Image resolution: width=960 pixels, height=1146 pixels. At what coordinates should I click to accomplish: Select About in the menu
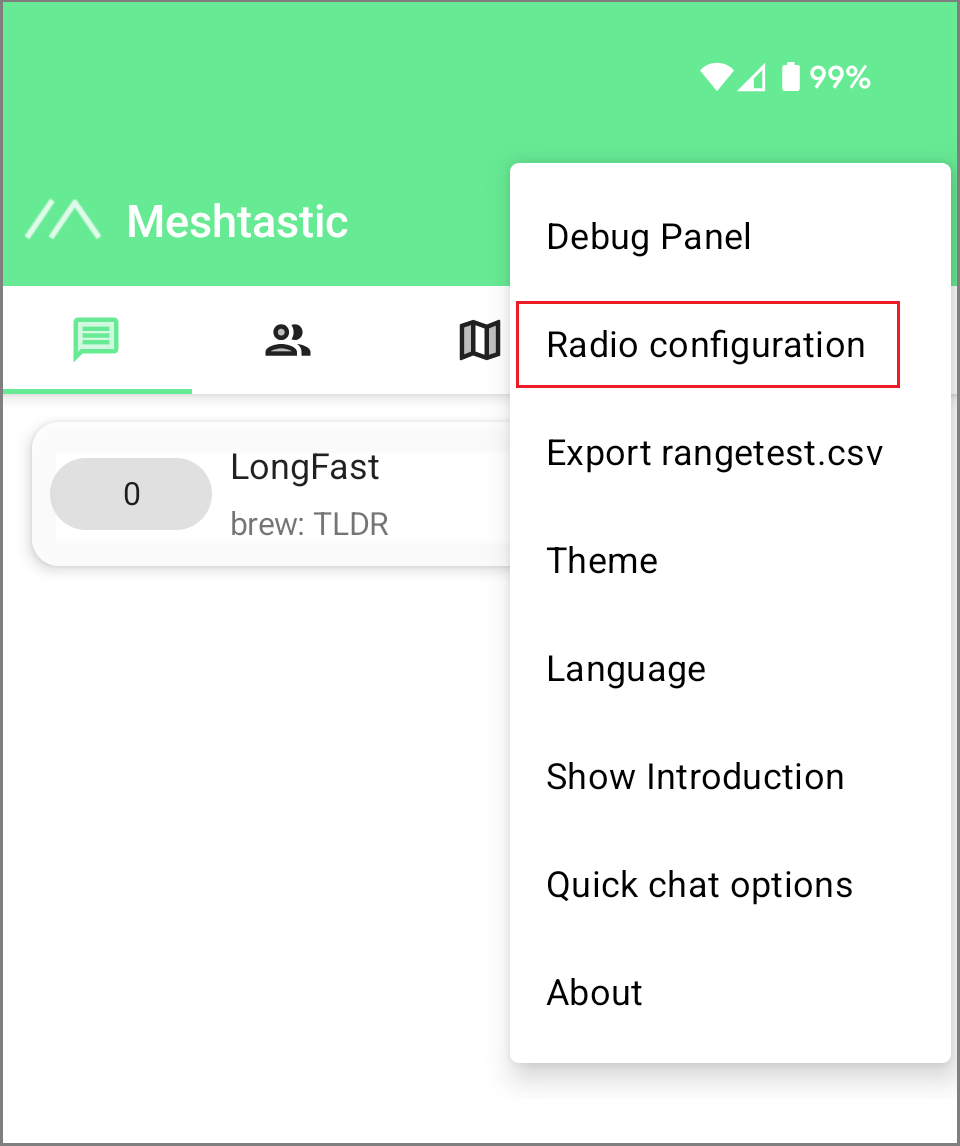pos(594,993)
